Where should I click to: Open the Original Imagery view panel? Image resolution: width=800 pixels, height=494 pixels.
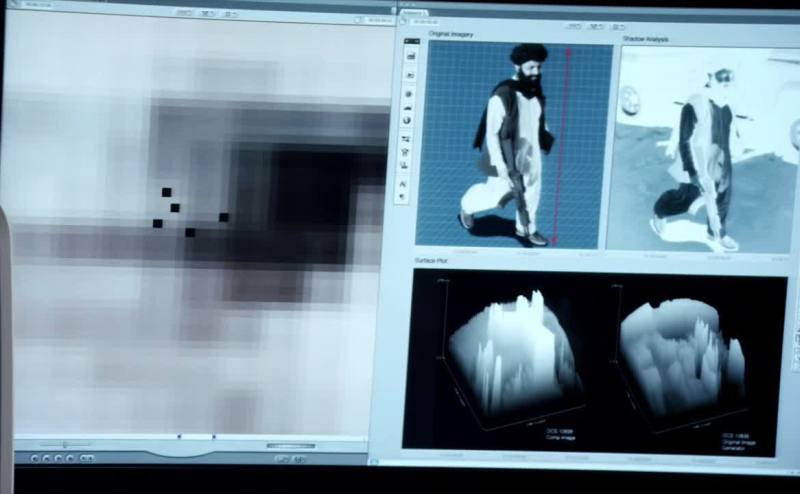pyautogui.click(x=514, y=146)
